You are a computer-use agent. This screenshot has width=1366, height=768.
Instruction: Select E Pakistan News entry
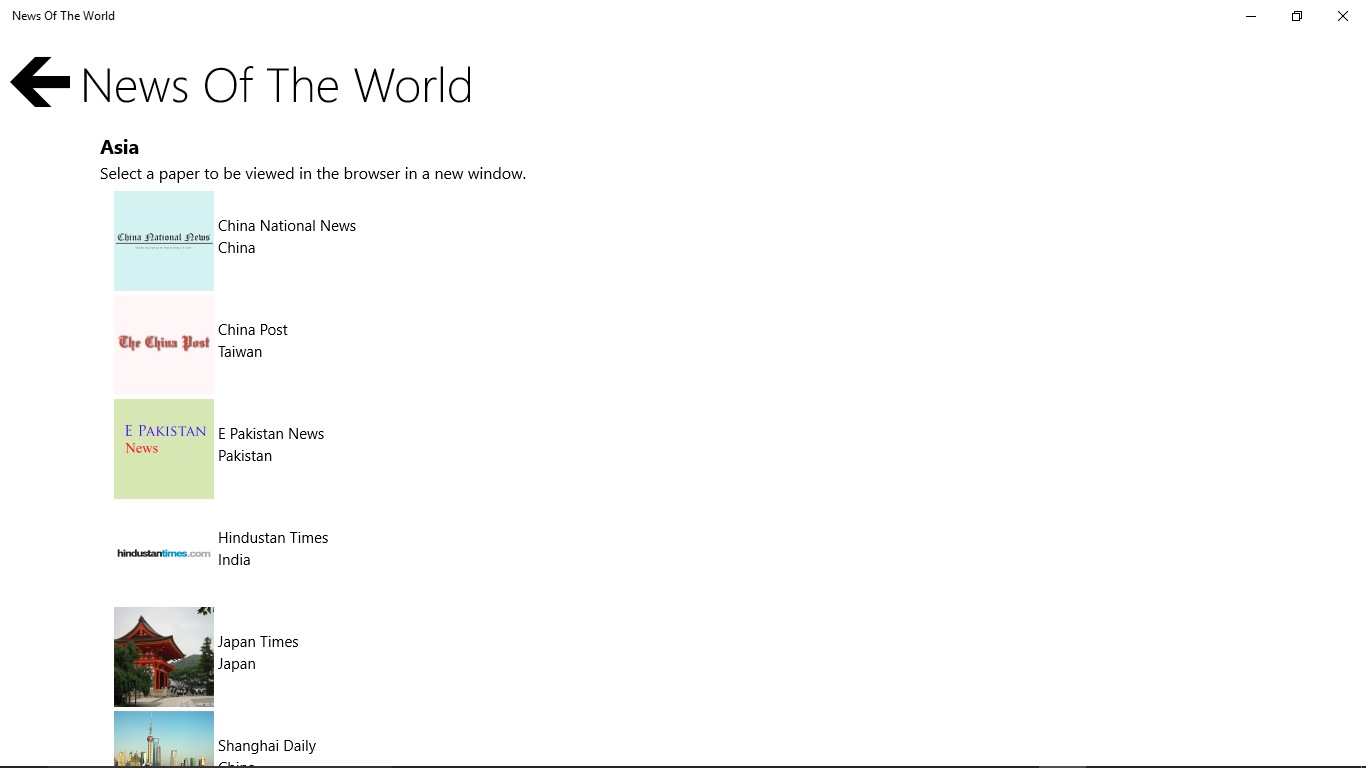click(271, 444)
